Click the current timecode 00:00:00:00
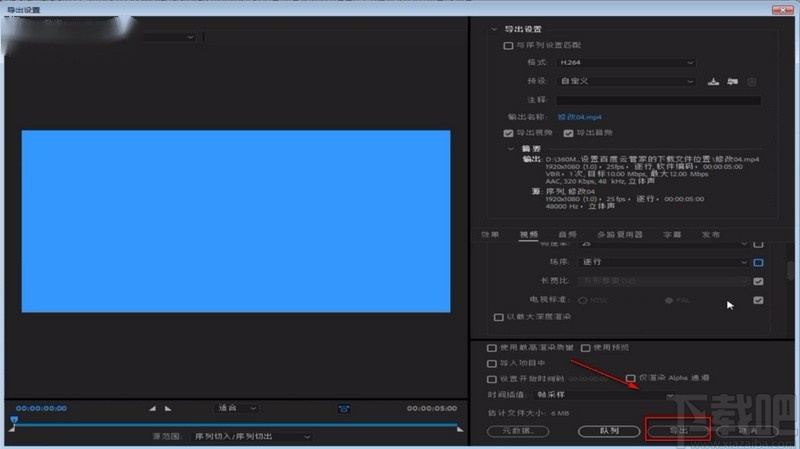Screen dimensions: 800x449 pyautogui.click(x=41, y=408)
